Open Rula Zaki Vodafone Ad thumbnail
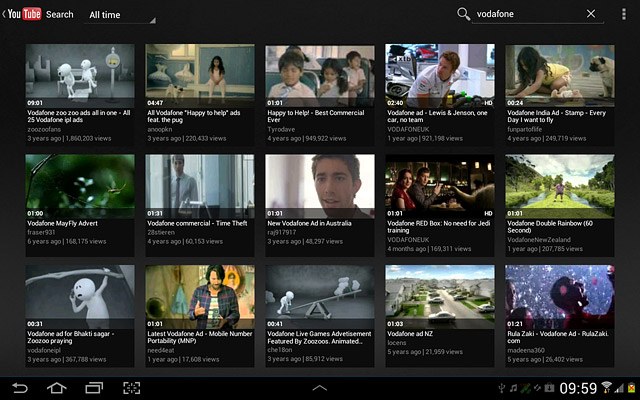The image size is (640, 400). (560, 297)
